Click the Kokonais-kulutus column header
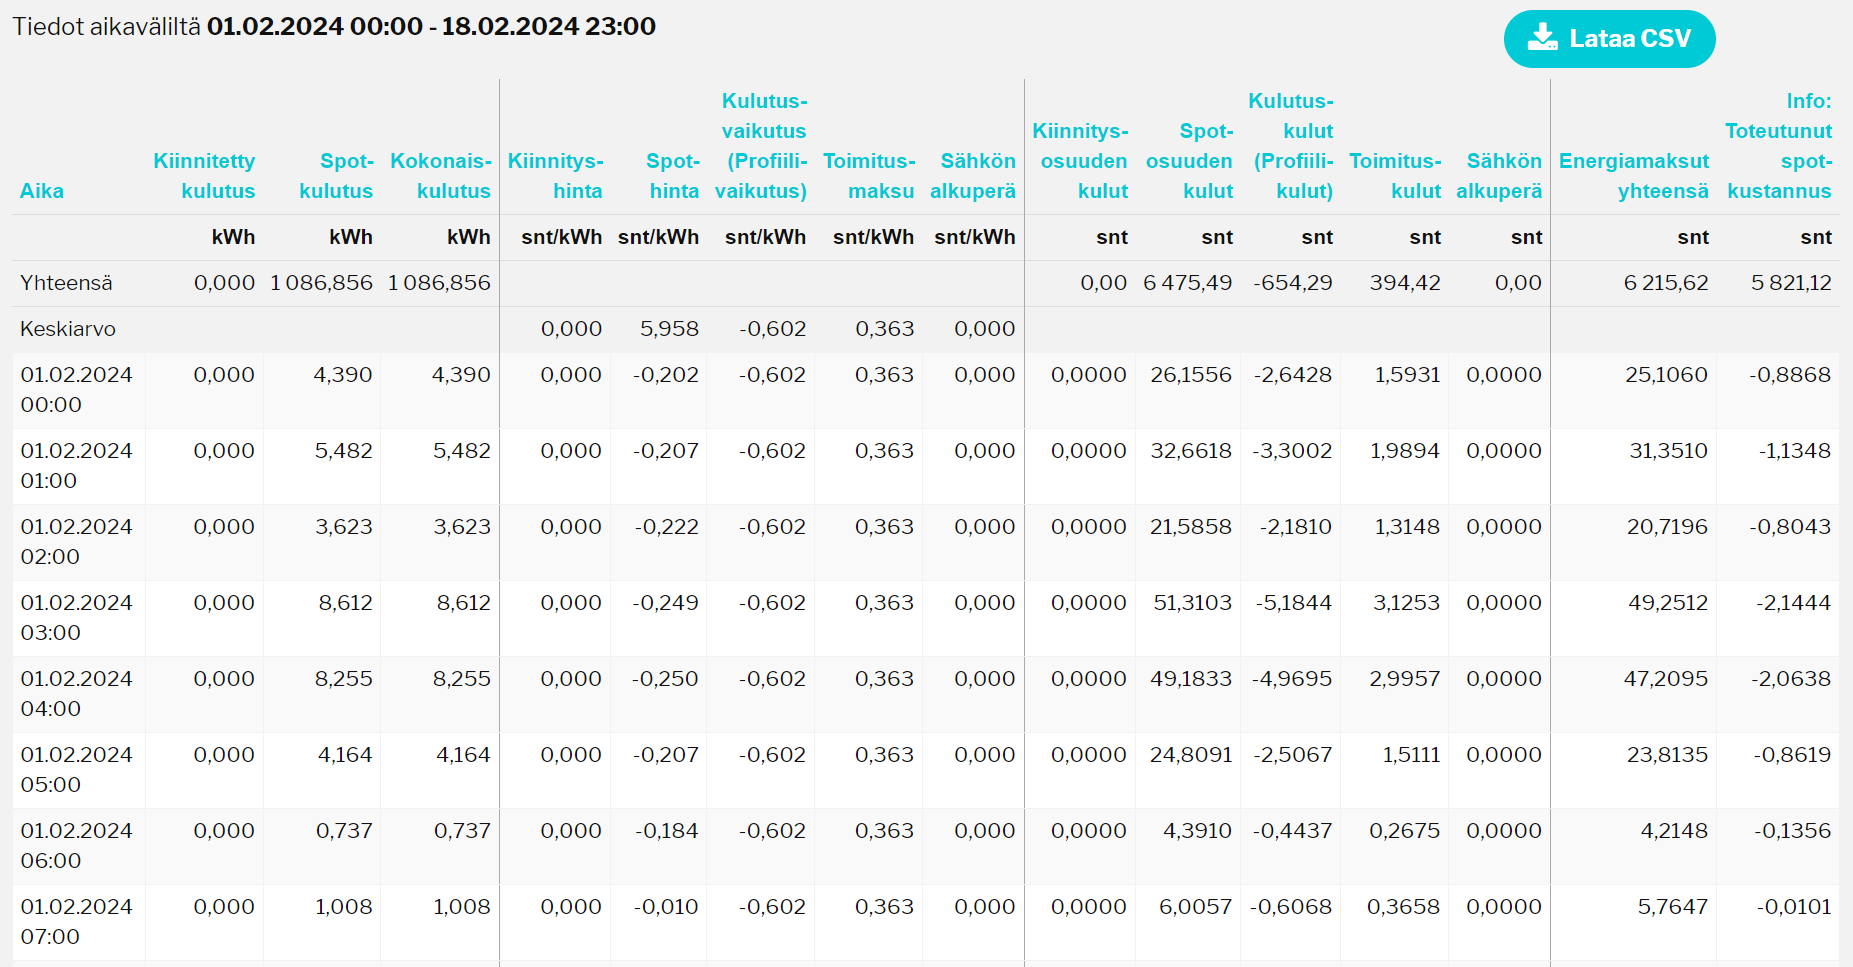 point(441,176)
